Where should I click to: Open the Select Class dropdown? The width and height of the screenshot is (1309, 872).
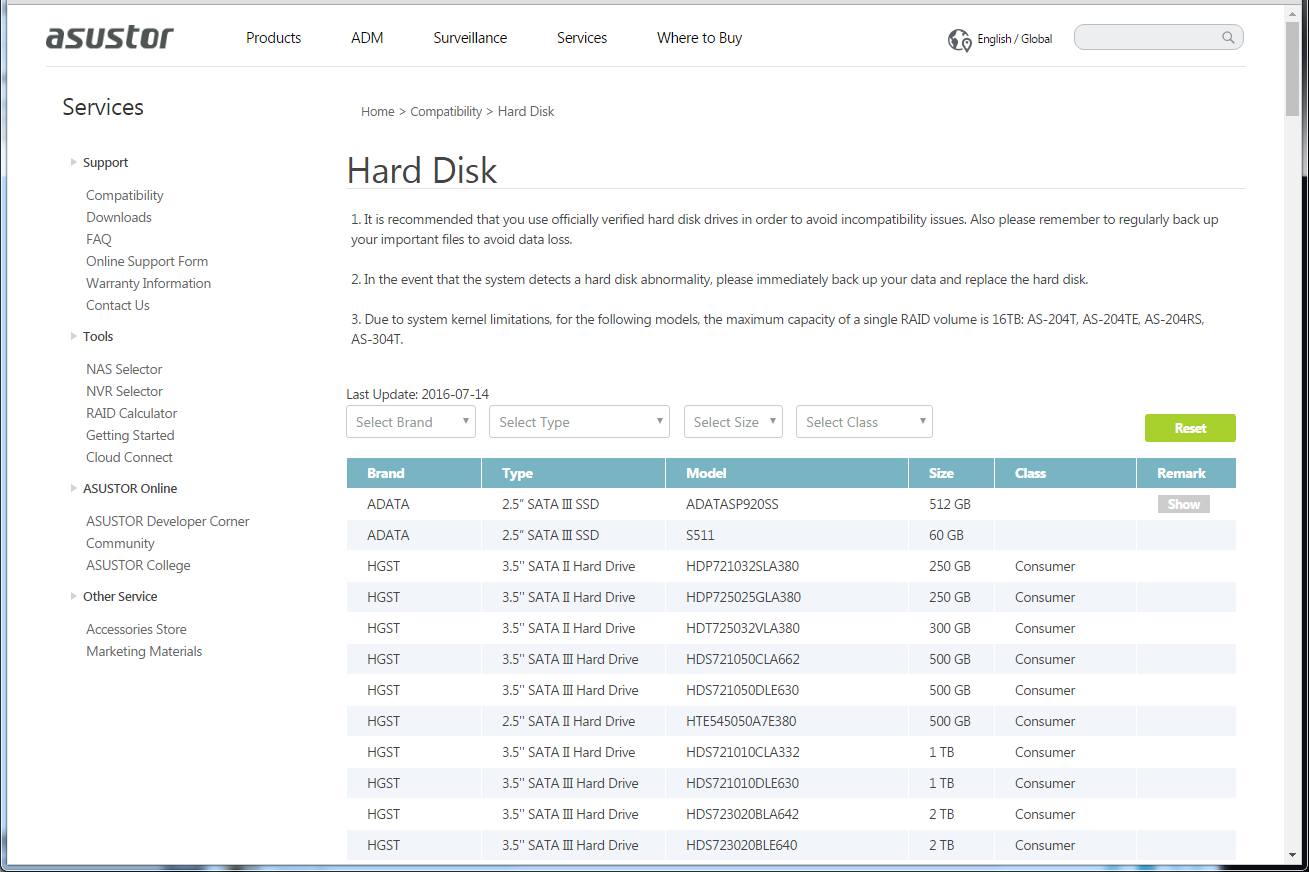point(864,422)
